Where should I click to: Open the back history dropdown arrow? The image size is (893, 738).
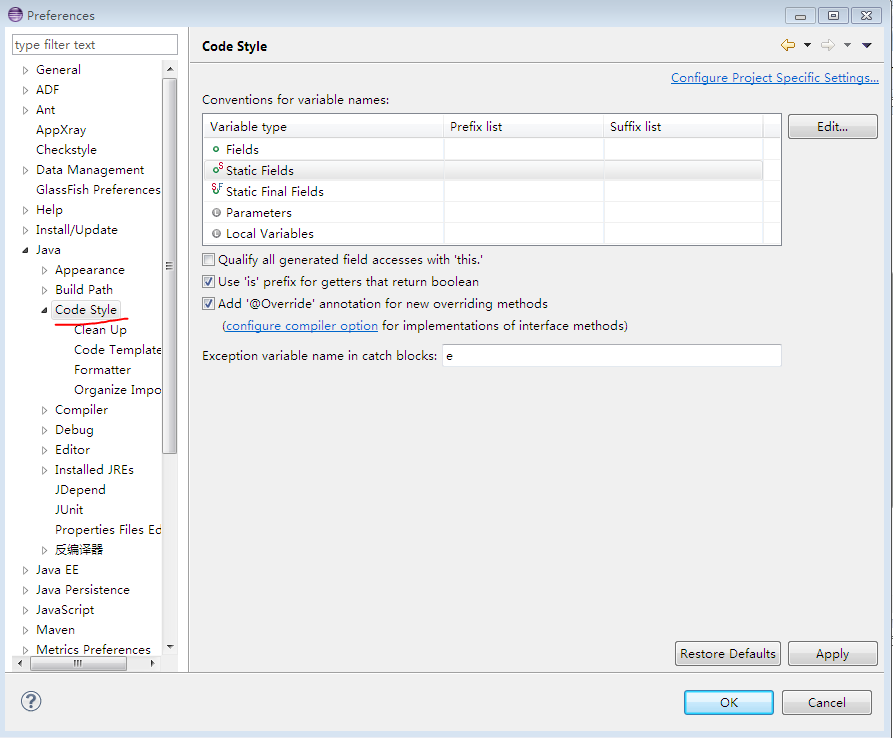pyautogui.click(x=808, y=45)
